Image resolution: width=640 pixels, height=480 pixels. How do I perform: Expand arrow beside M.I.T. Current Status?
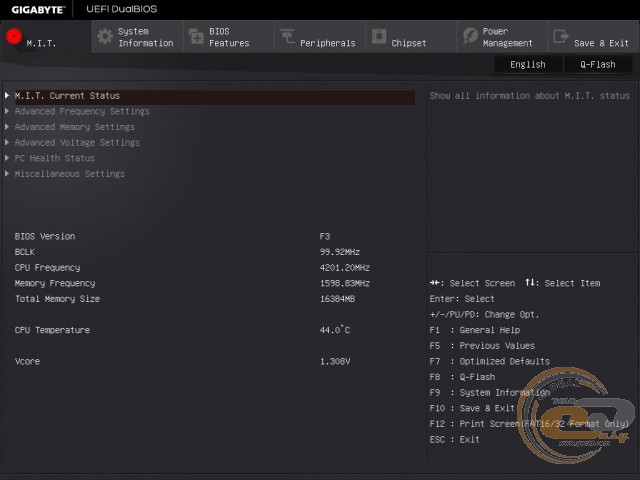[7, 96]
